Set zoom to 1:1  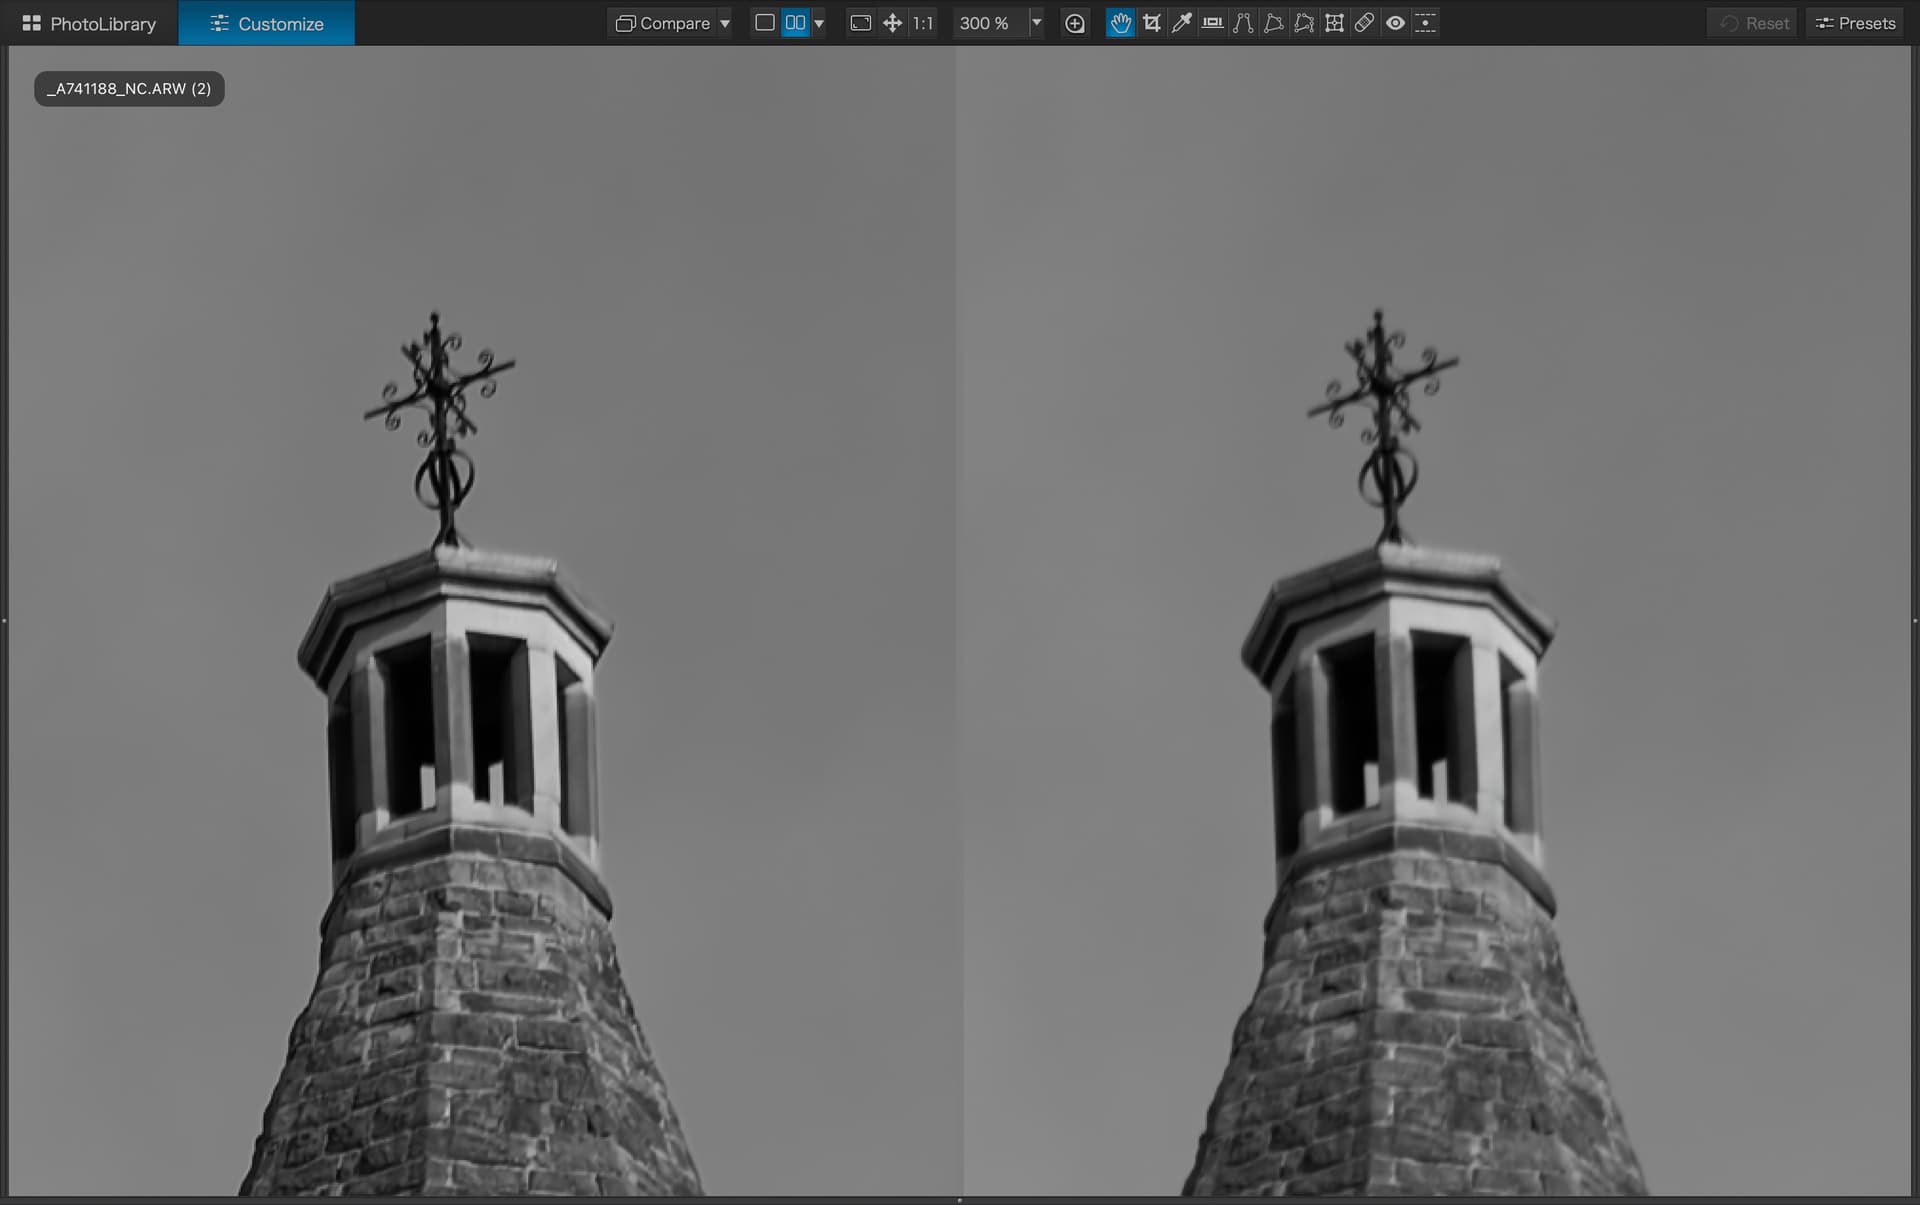922,23
